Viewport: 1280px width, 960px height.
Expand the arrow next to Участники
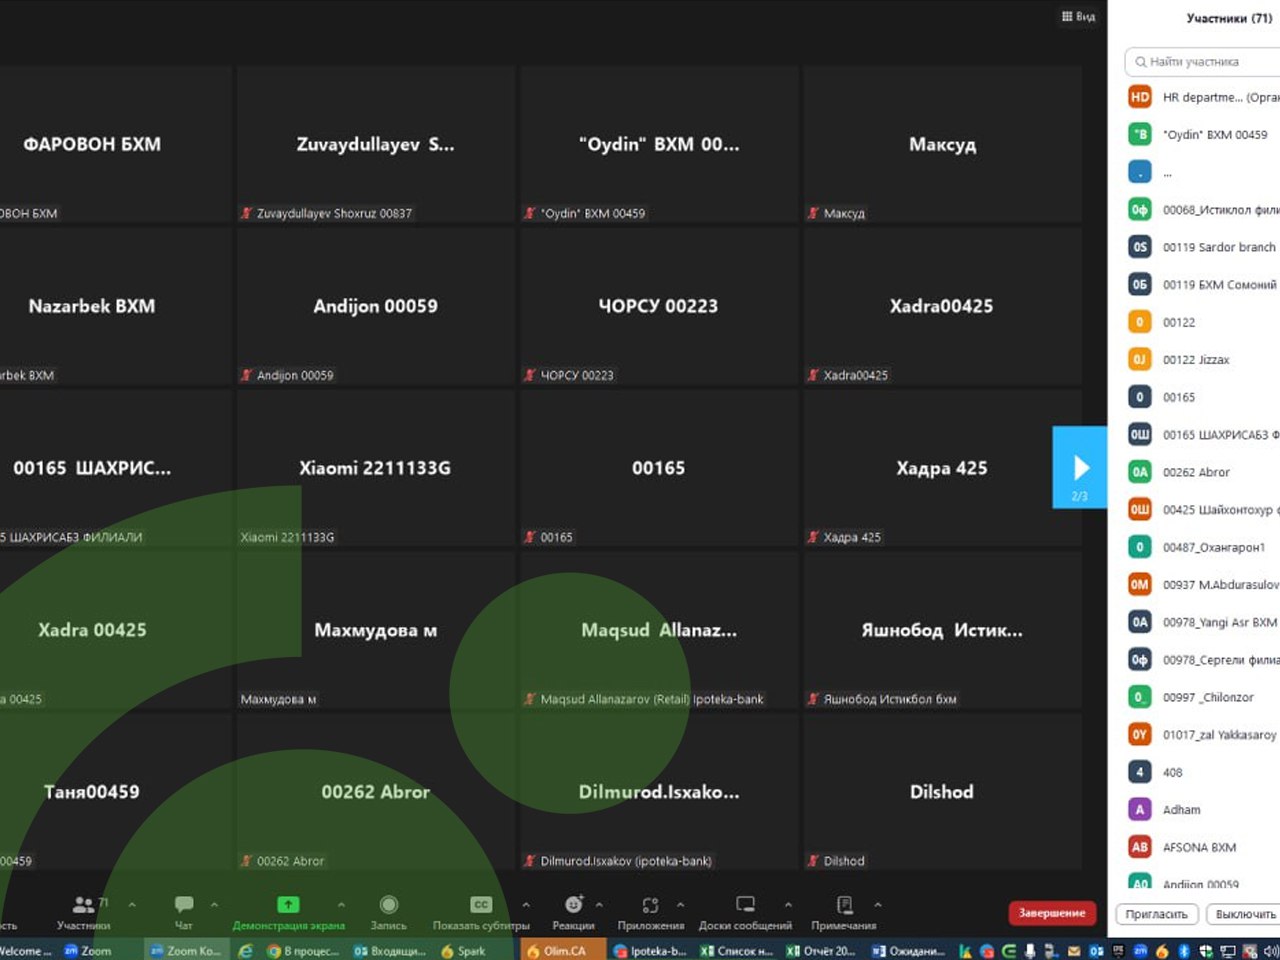(x=132, y=904)
